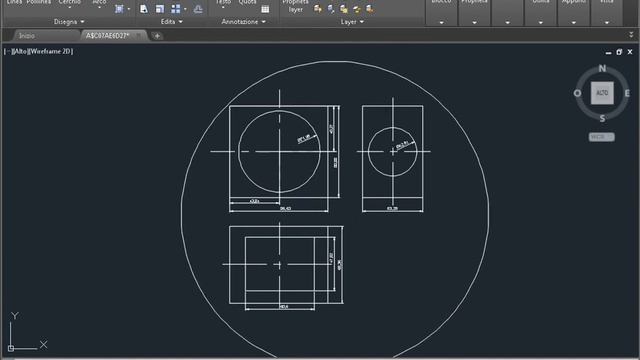Image resolution: width=640 pixels, height=360 pixels.
Task: Open the collapsed Utilità panel
Action: point(541,12)
